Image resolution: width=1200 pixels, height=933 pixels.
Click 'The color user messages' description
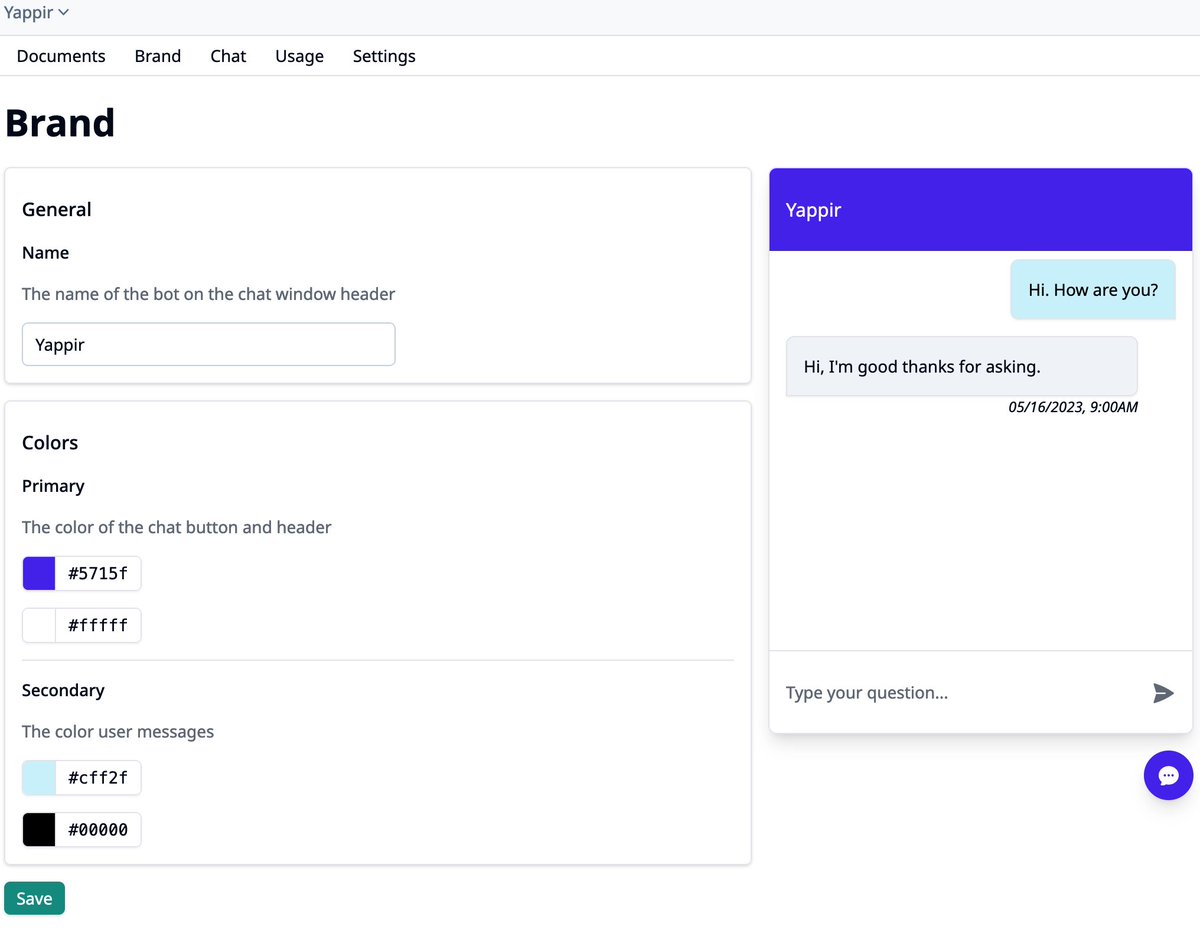point(118,732)
